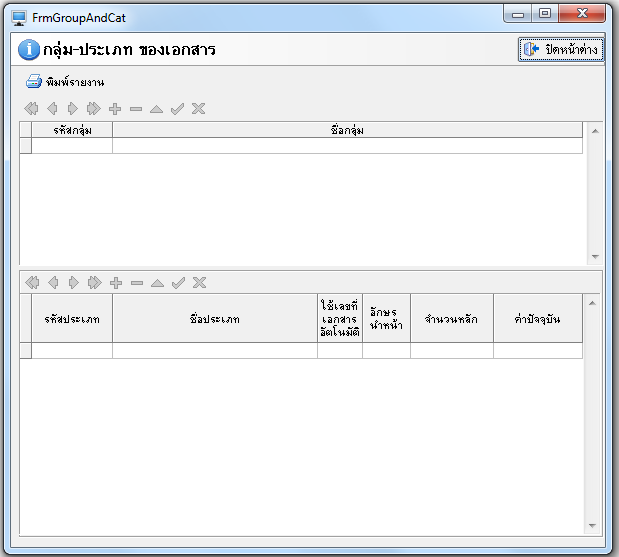Post group changes with checkmark icon
Image resolution: width=619 pixels, height=557 pixels.
(x=178, y=109)
